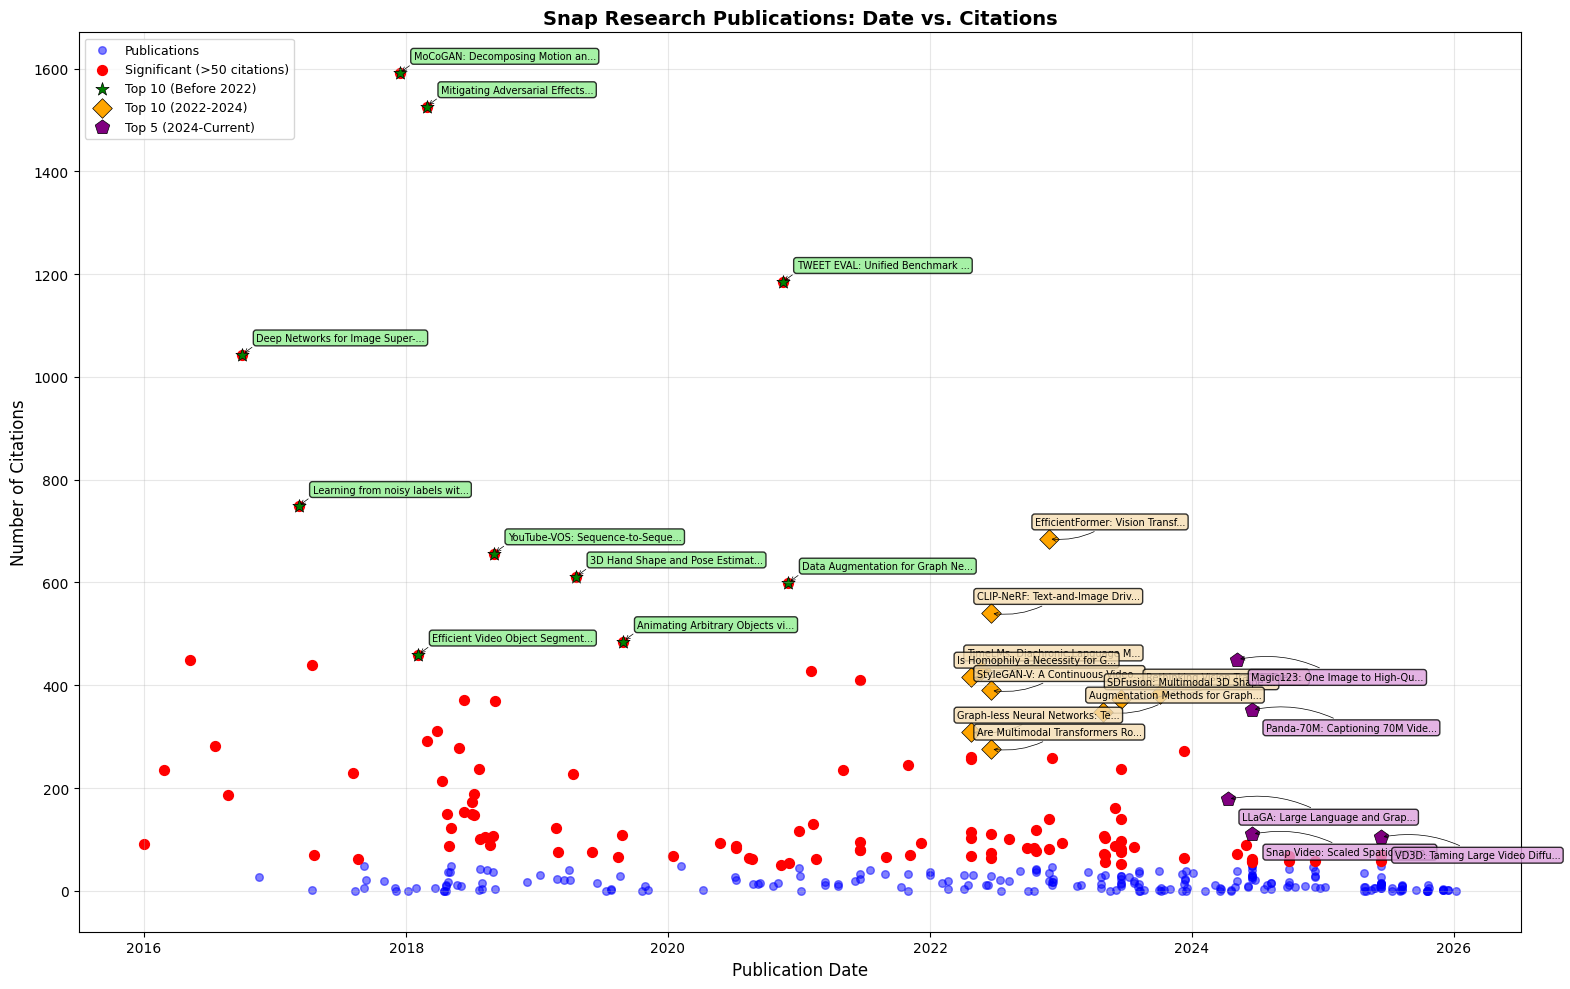Click the blue Publications dot in legend
Screen dimensions: 1570x989
[x=102, y=51]
